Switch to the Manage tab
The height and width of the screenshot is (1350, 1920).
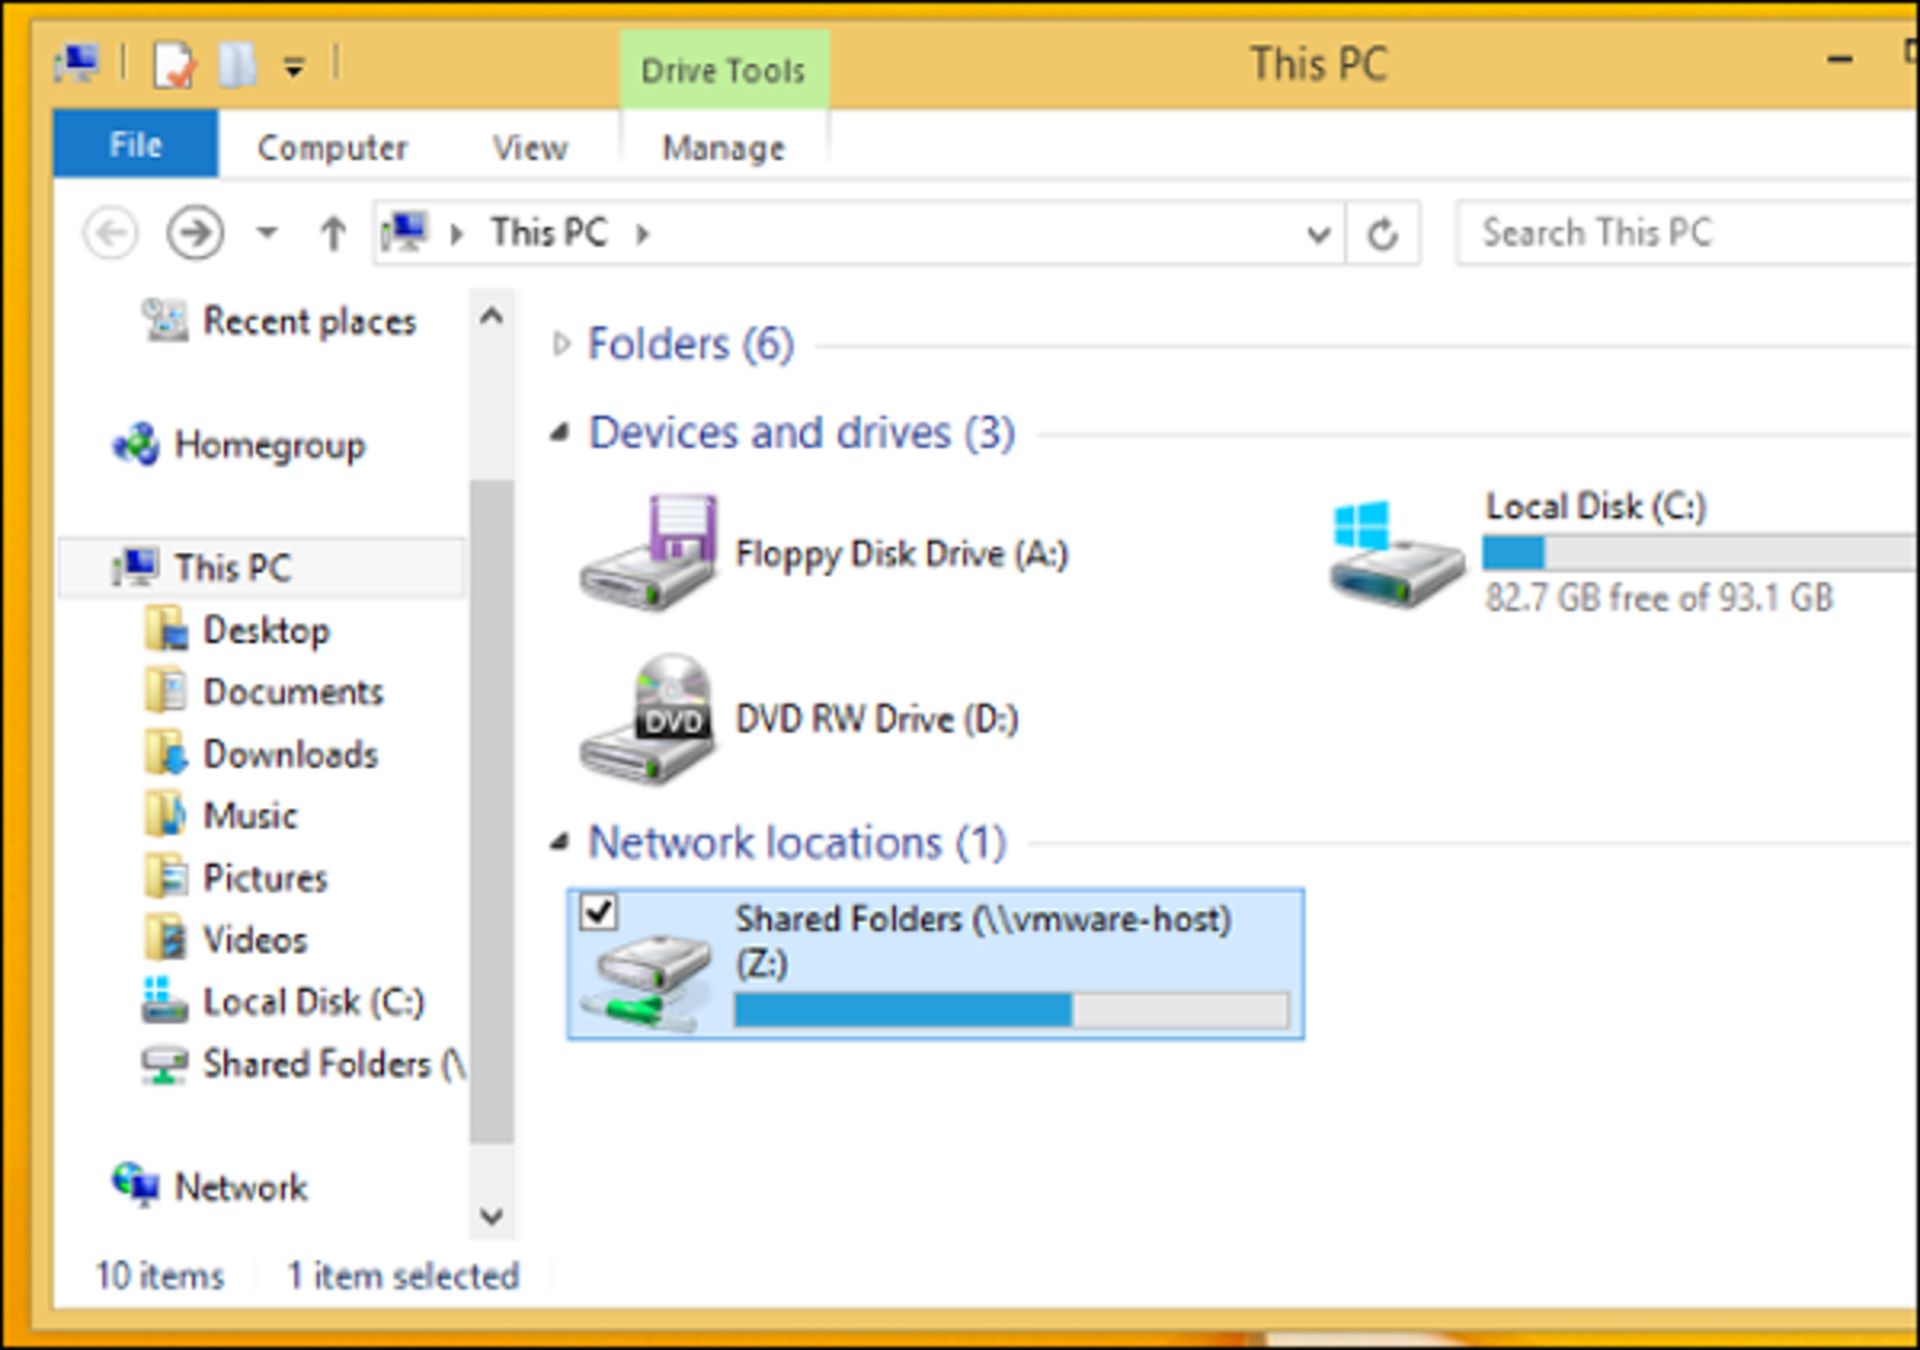723,148
